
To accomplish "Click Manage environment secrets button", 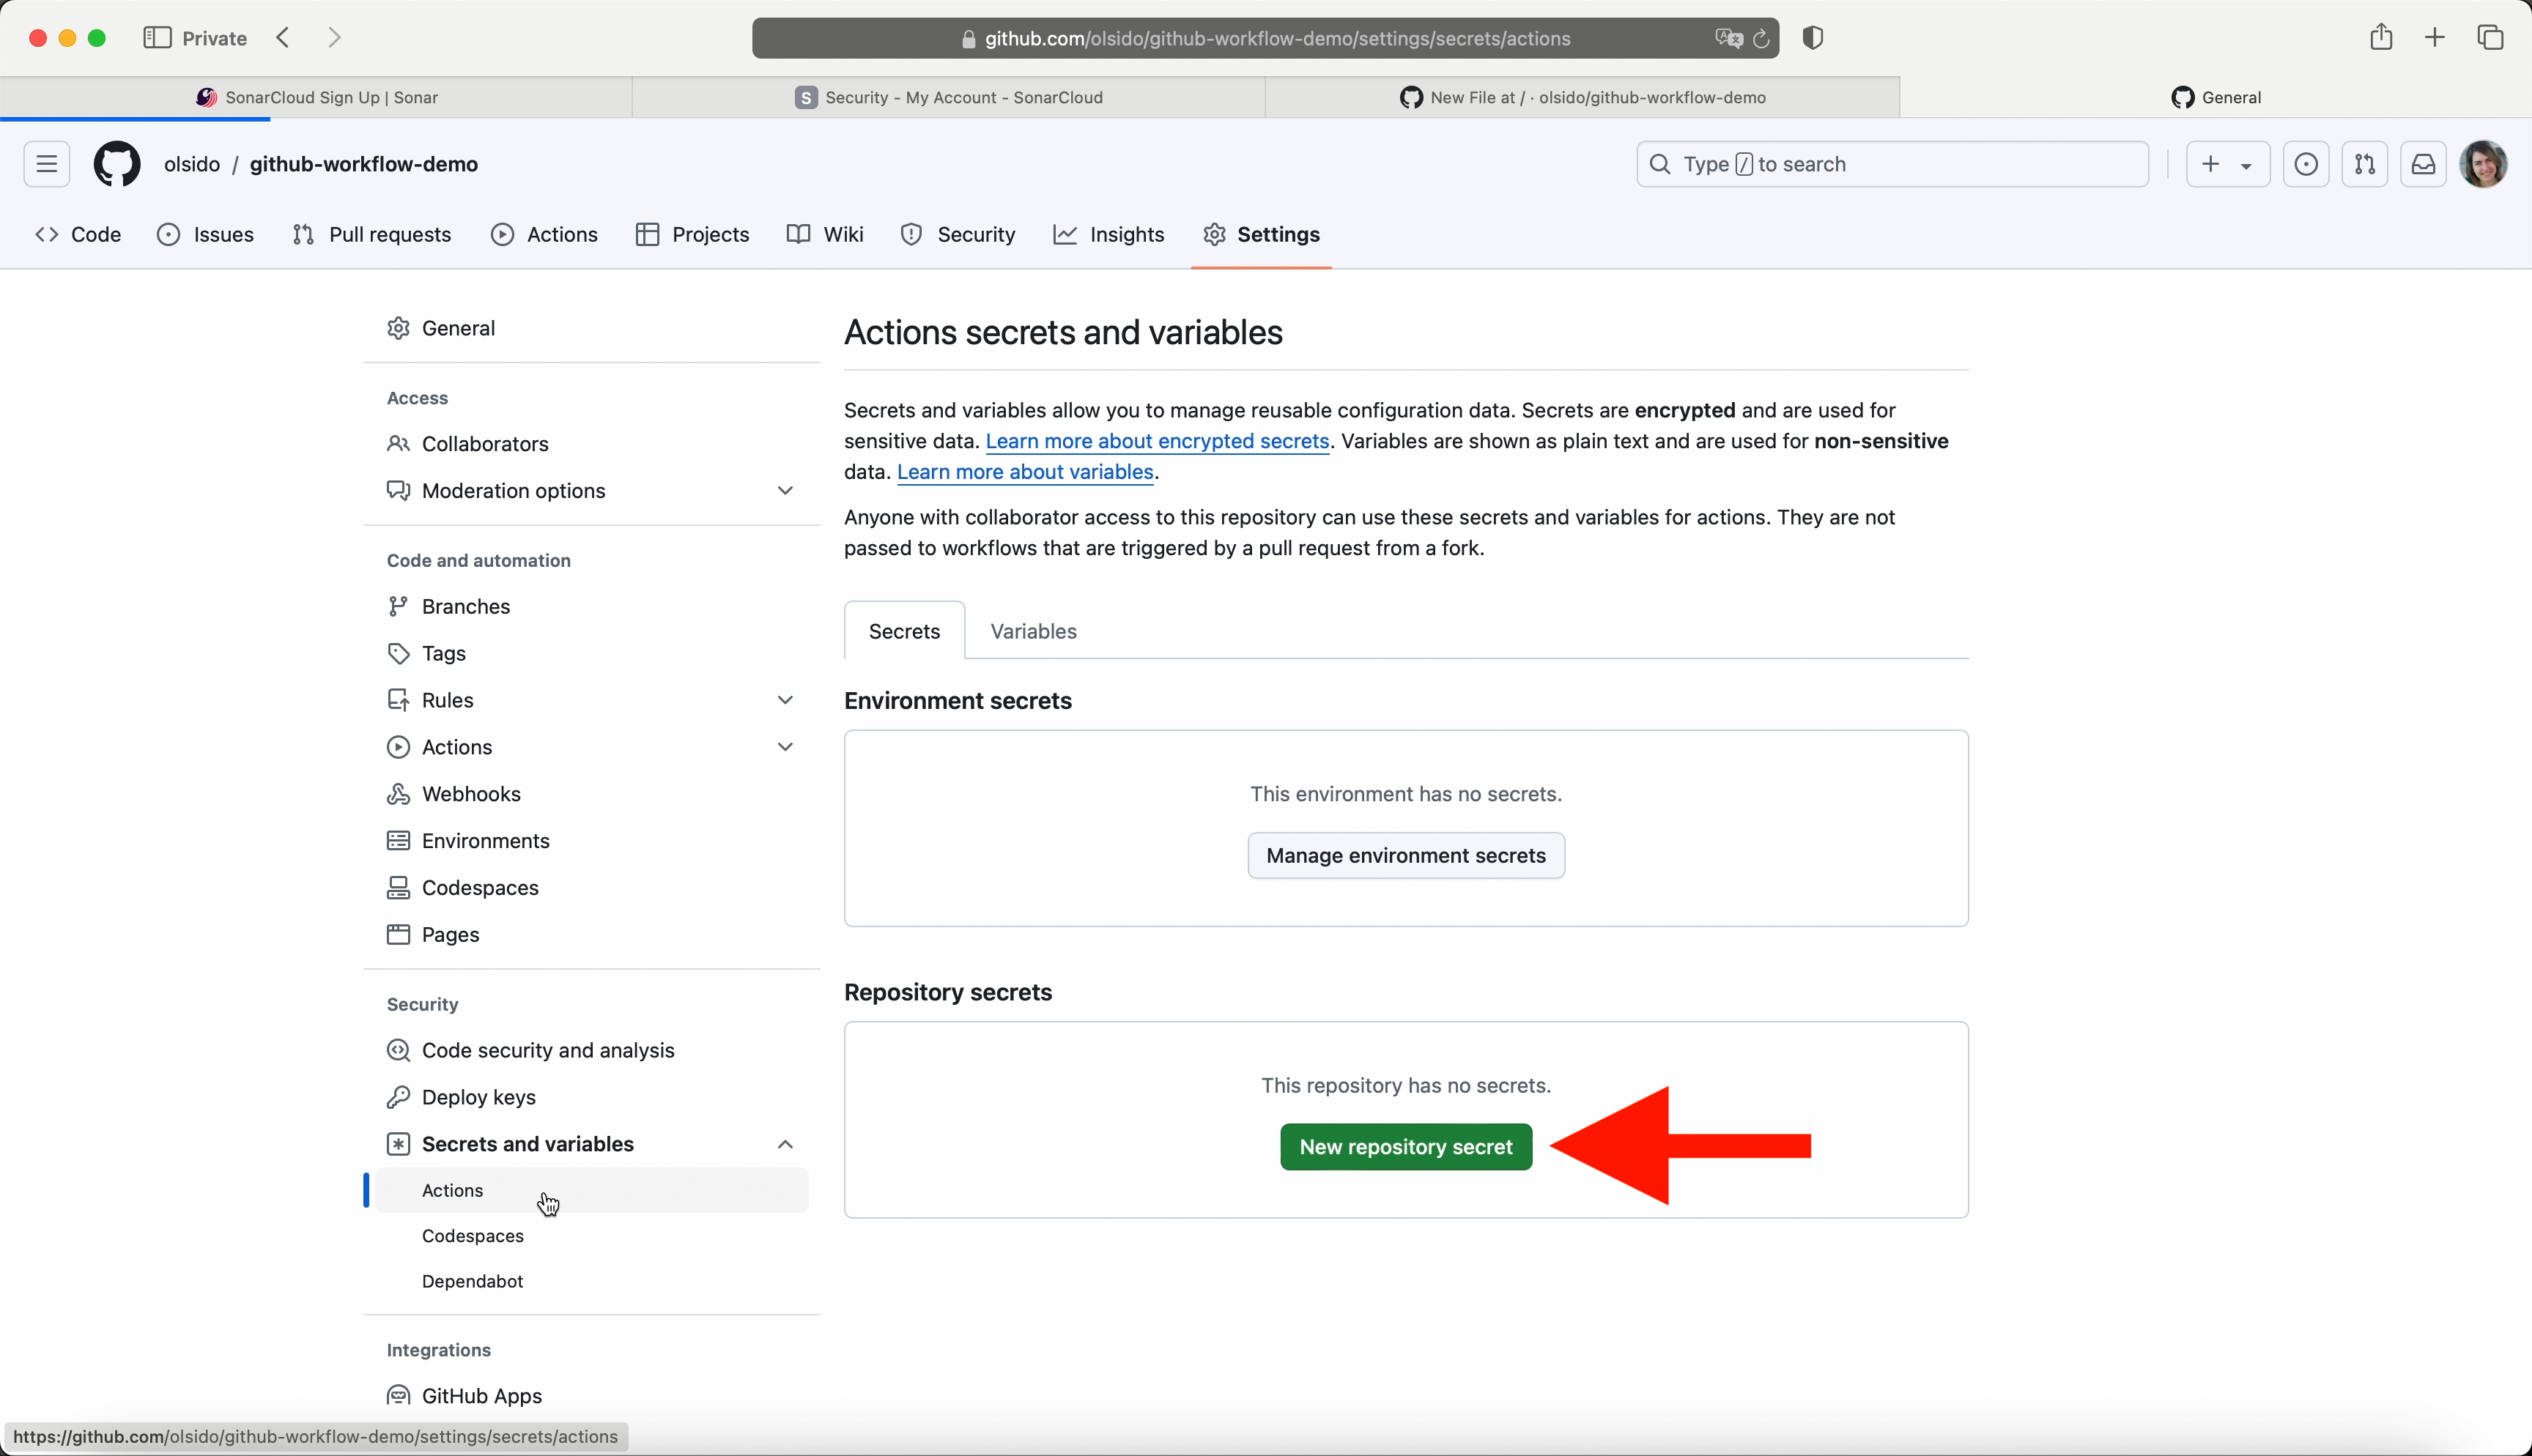I will click(x=1405, y=856).
